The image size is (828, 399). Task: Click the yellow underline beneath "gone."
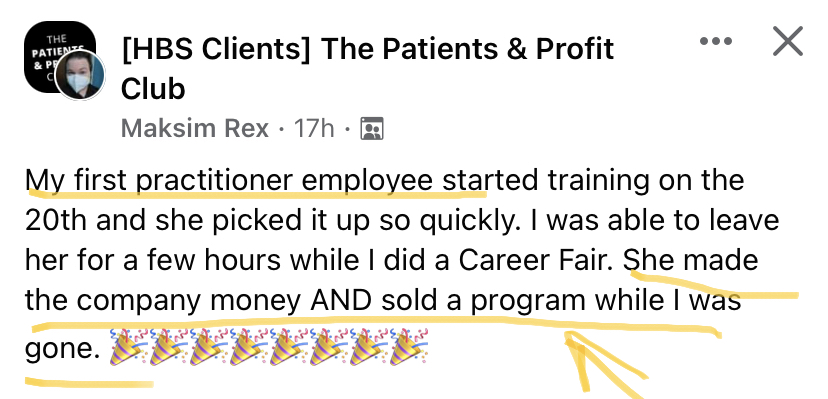[x=89, y=382]
